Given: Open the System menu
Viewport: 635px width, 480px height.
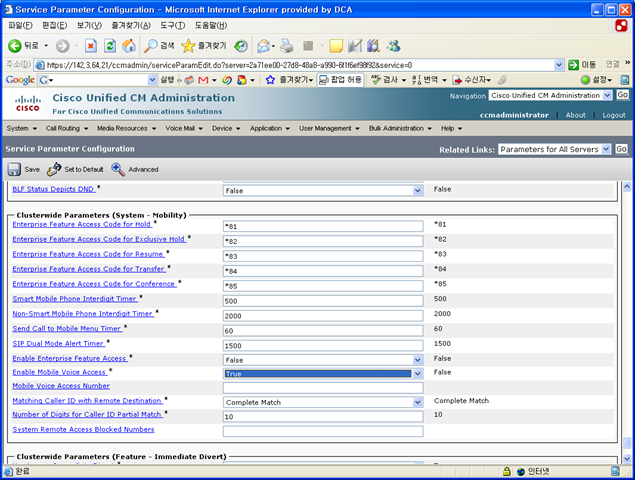Looking at the screenshot, I should click(x=21, y=128).
